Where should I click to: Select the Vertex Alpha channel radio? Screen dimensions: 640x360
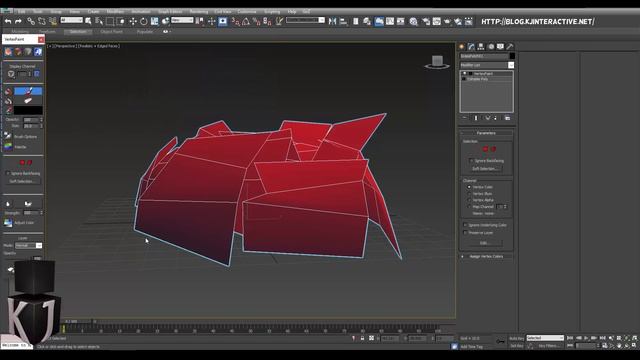469,200
